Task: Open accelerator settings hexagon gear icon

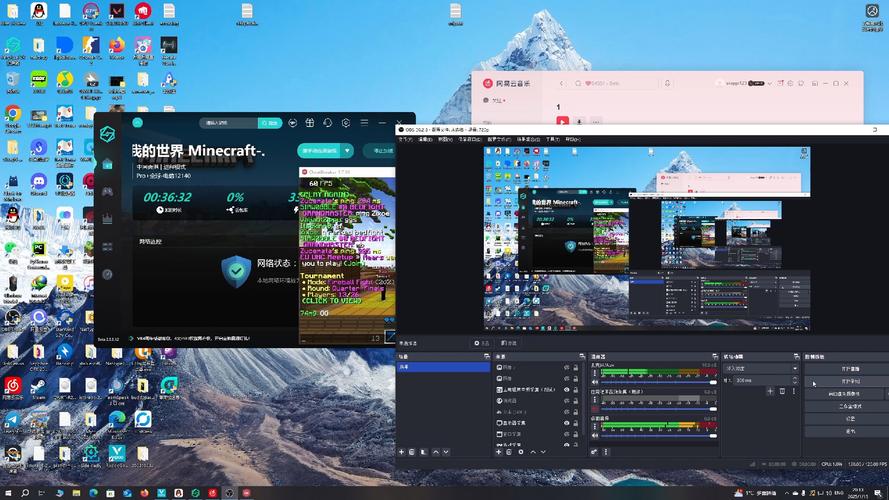Action: click(346, 122)
